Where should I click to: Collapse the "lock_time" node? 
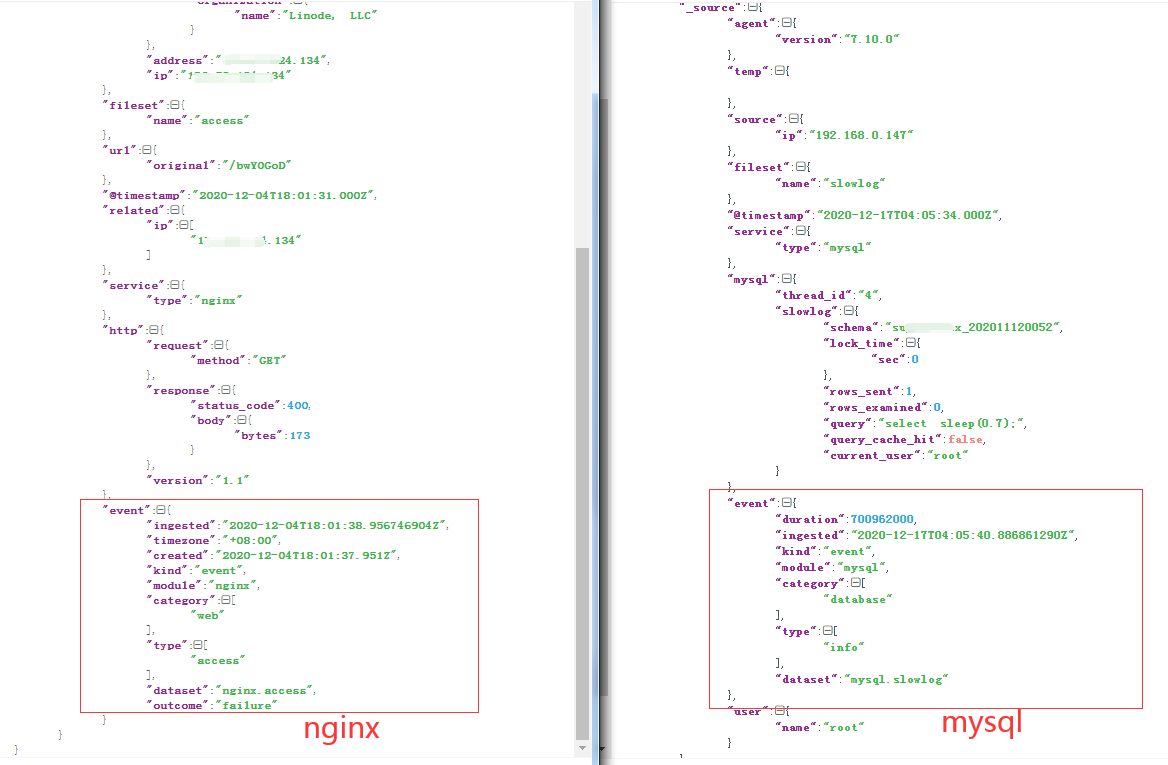pyautogui.click(x=911, y=343)
